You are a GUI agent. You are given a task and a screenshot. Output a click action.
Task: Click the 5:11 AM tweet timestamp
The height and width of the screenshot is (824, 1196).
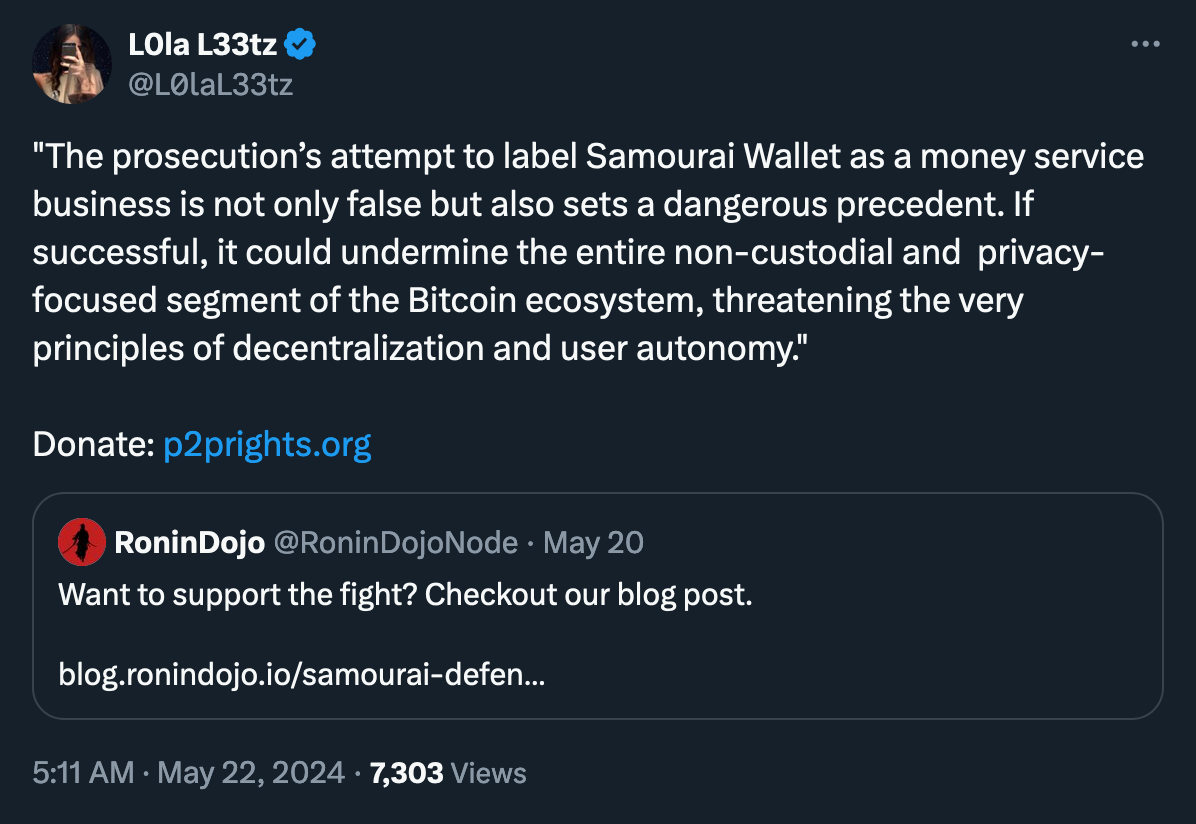[83, 772]
